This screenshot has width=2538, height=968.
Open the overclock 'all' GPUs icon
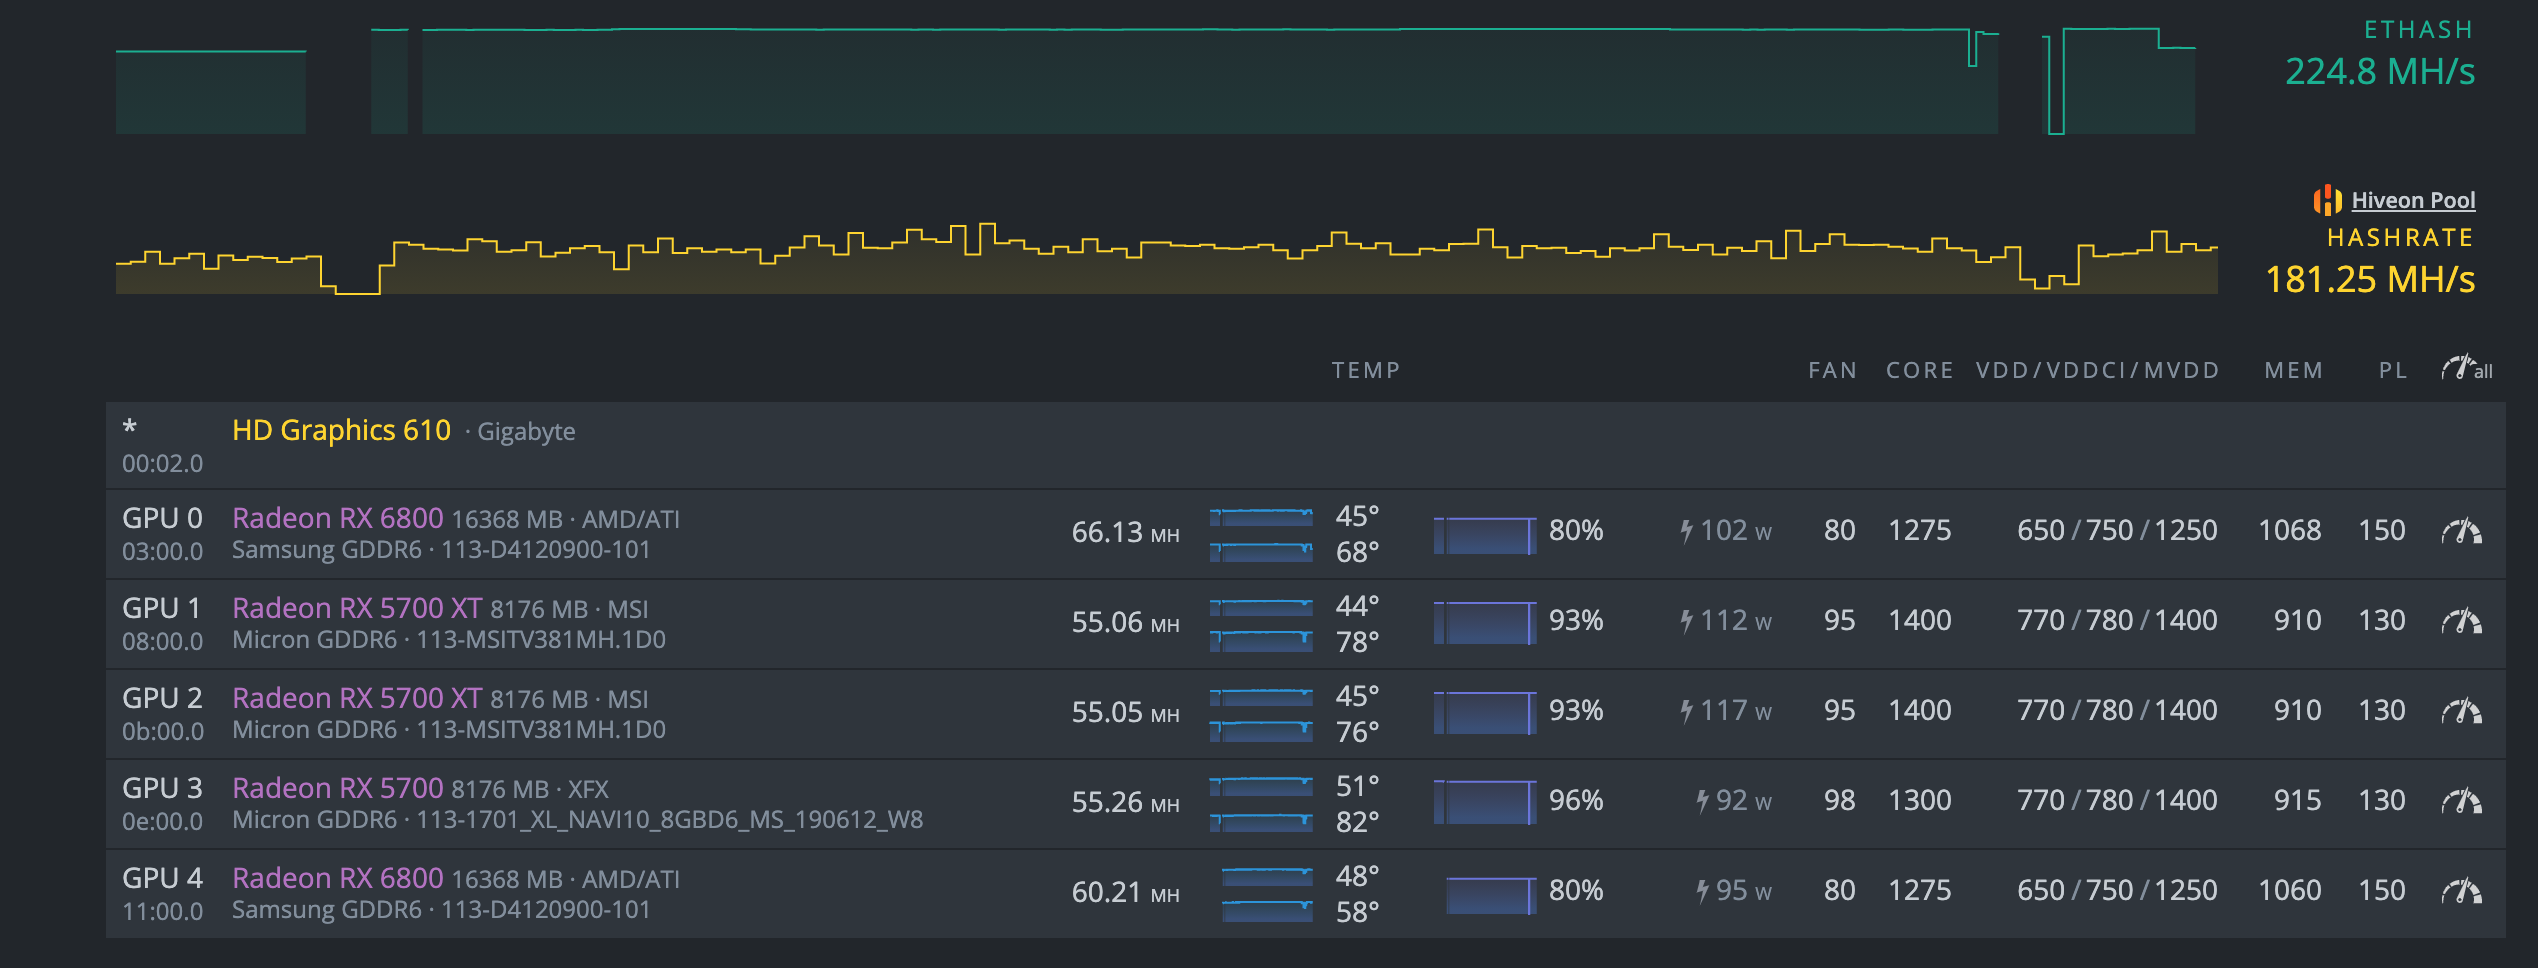pos(2465,369)
